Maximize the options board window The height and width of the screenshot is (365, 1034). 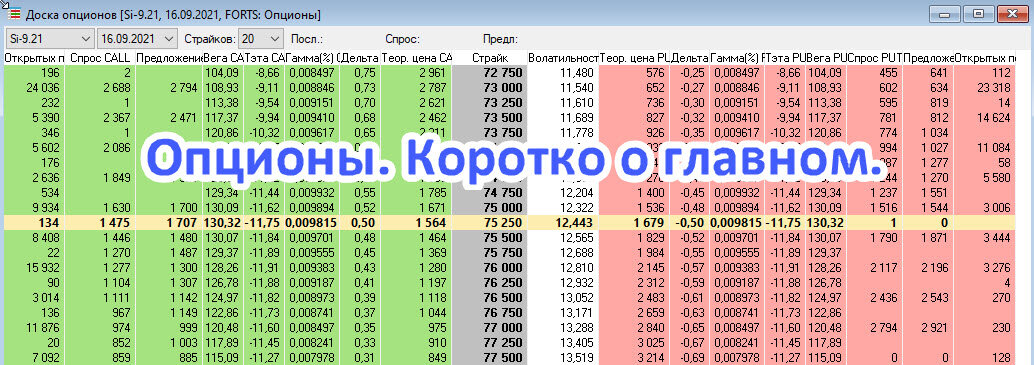pos(979,14)
